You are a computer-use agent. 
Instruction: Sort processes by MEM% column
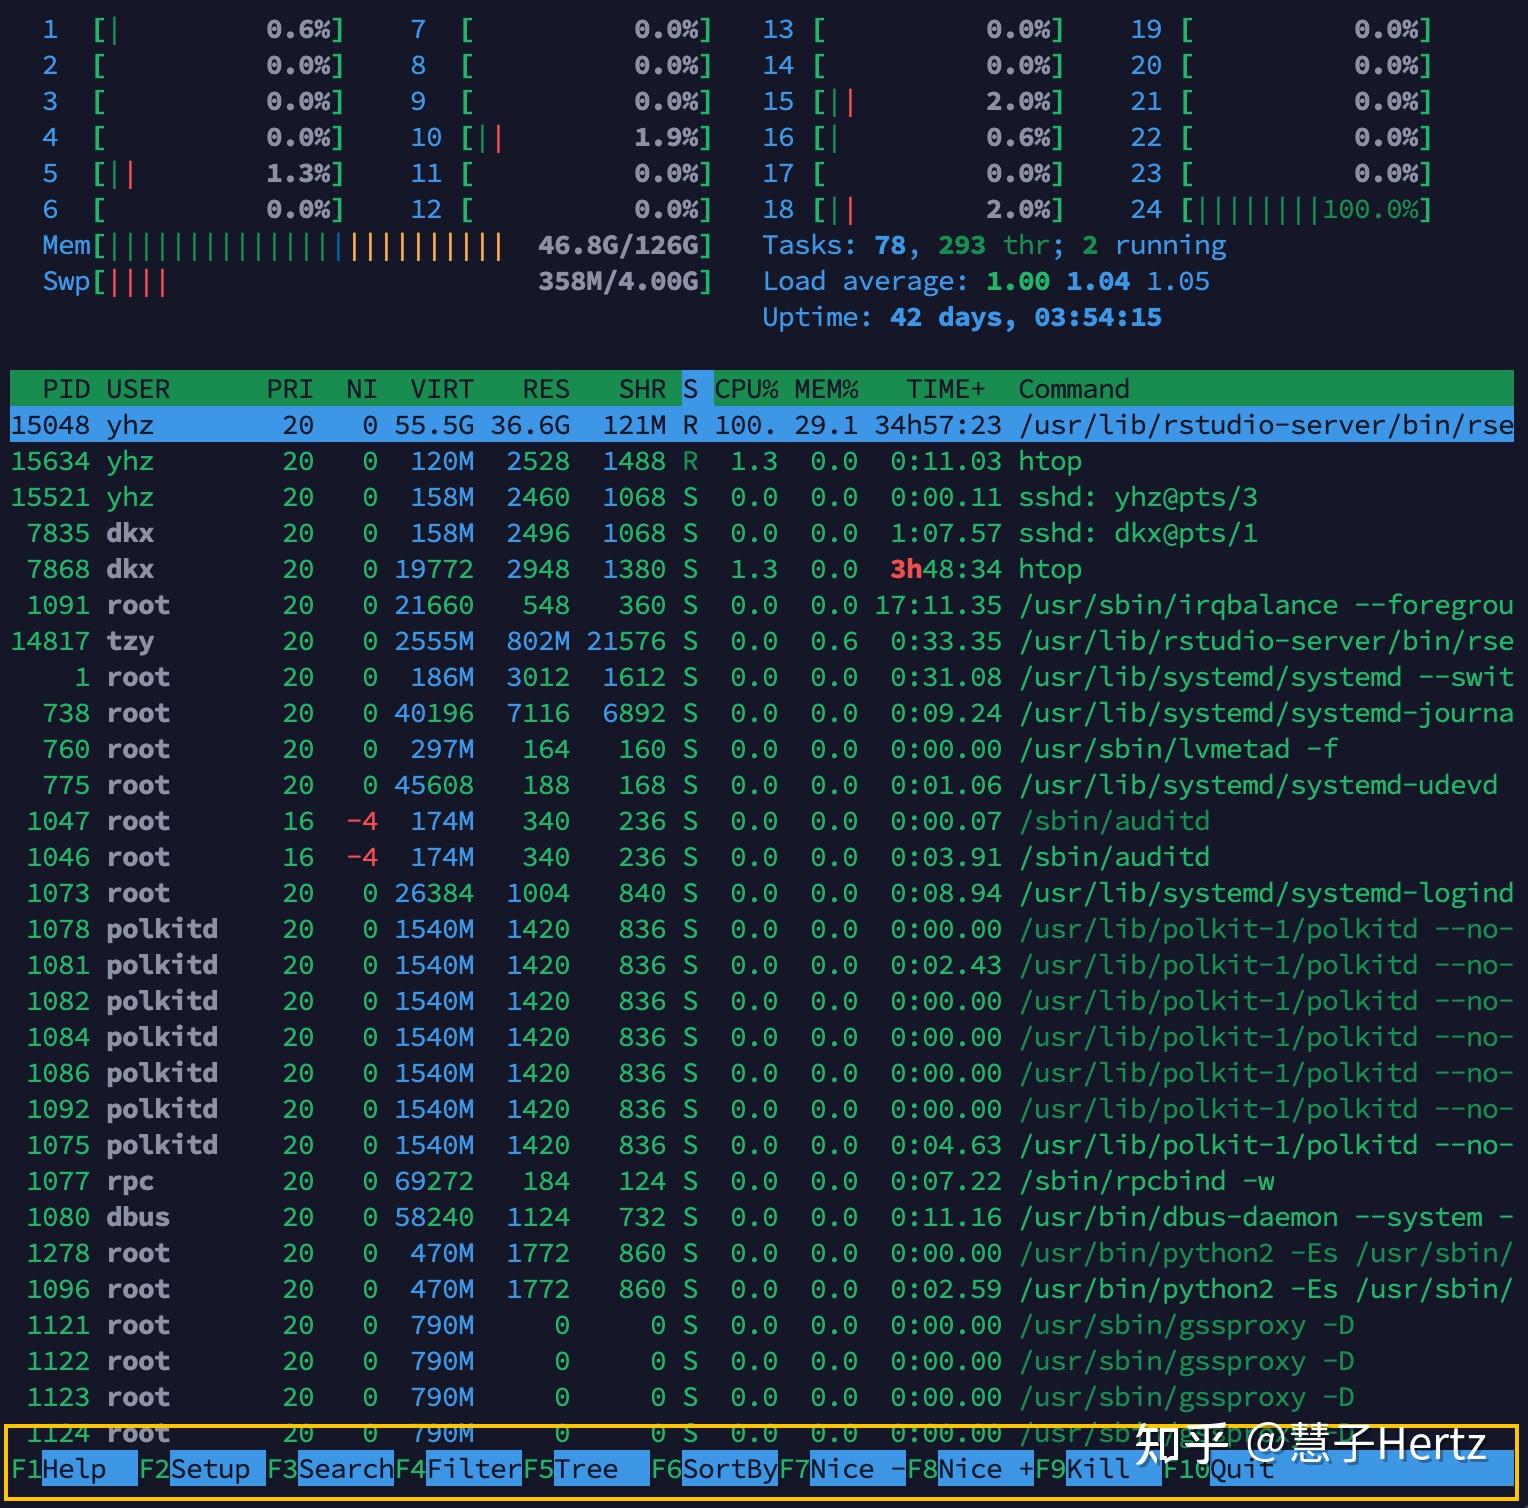tap(824, 389)
